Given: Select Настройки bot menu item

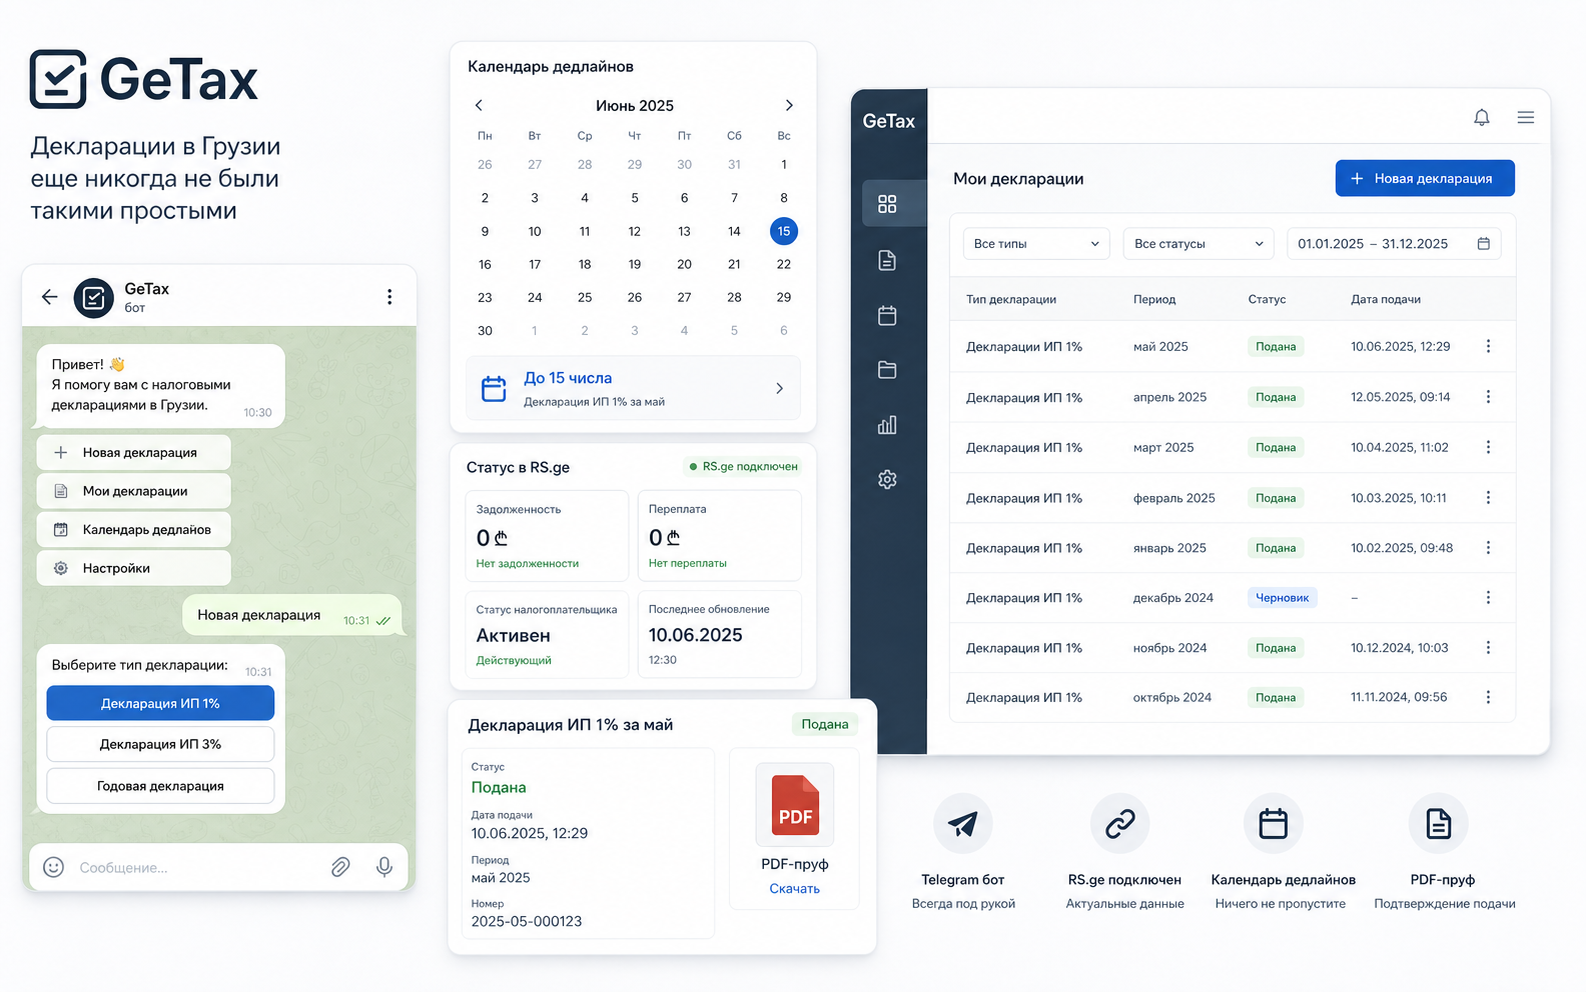Looking at the screenshot, I should [134, 568].
